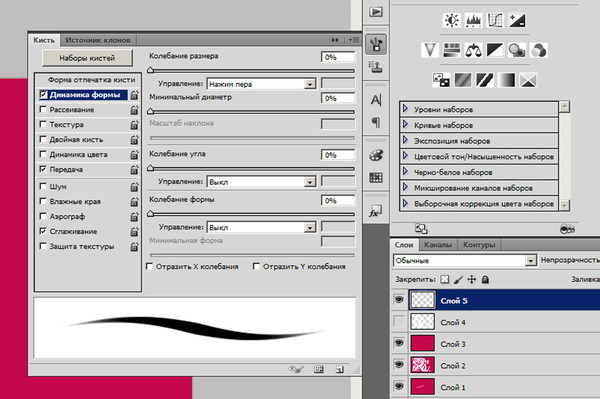The height and width of the screenshot is (399, 600).
Task: Select the Curves adjustment icon
Action: pyautogui.click(x=495, y=20)
